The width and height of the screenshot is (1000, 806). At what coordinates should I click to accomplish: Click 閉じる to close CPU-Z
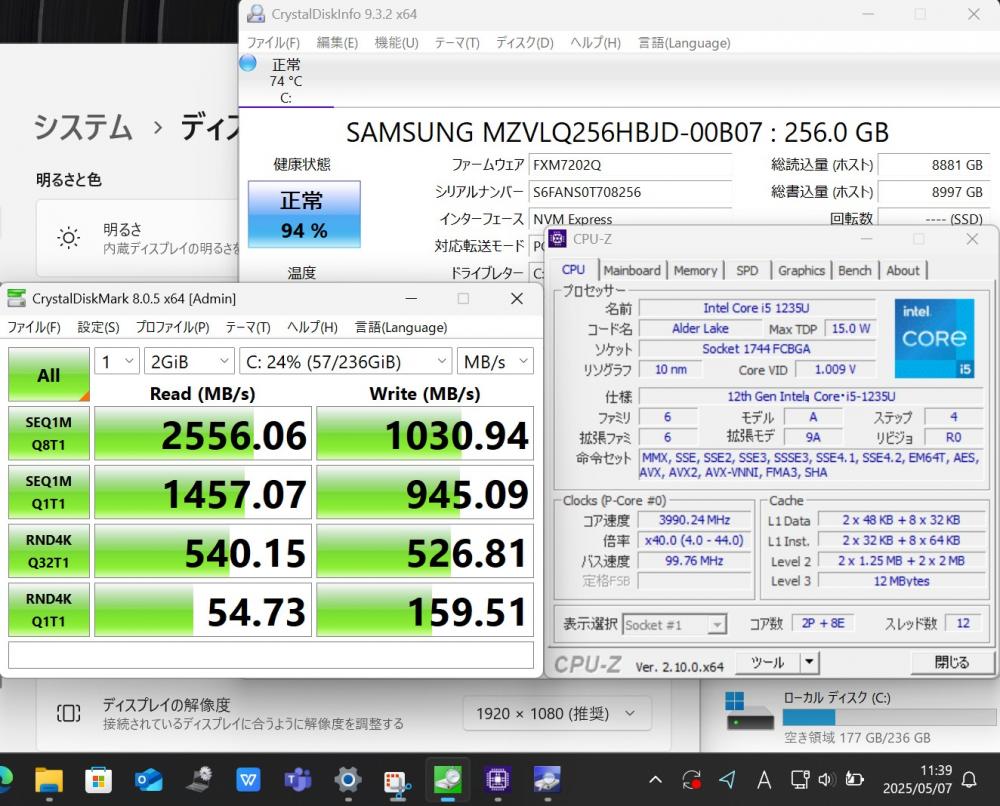point(952,662)
